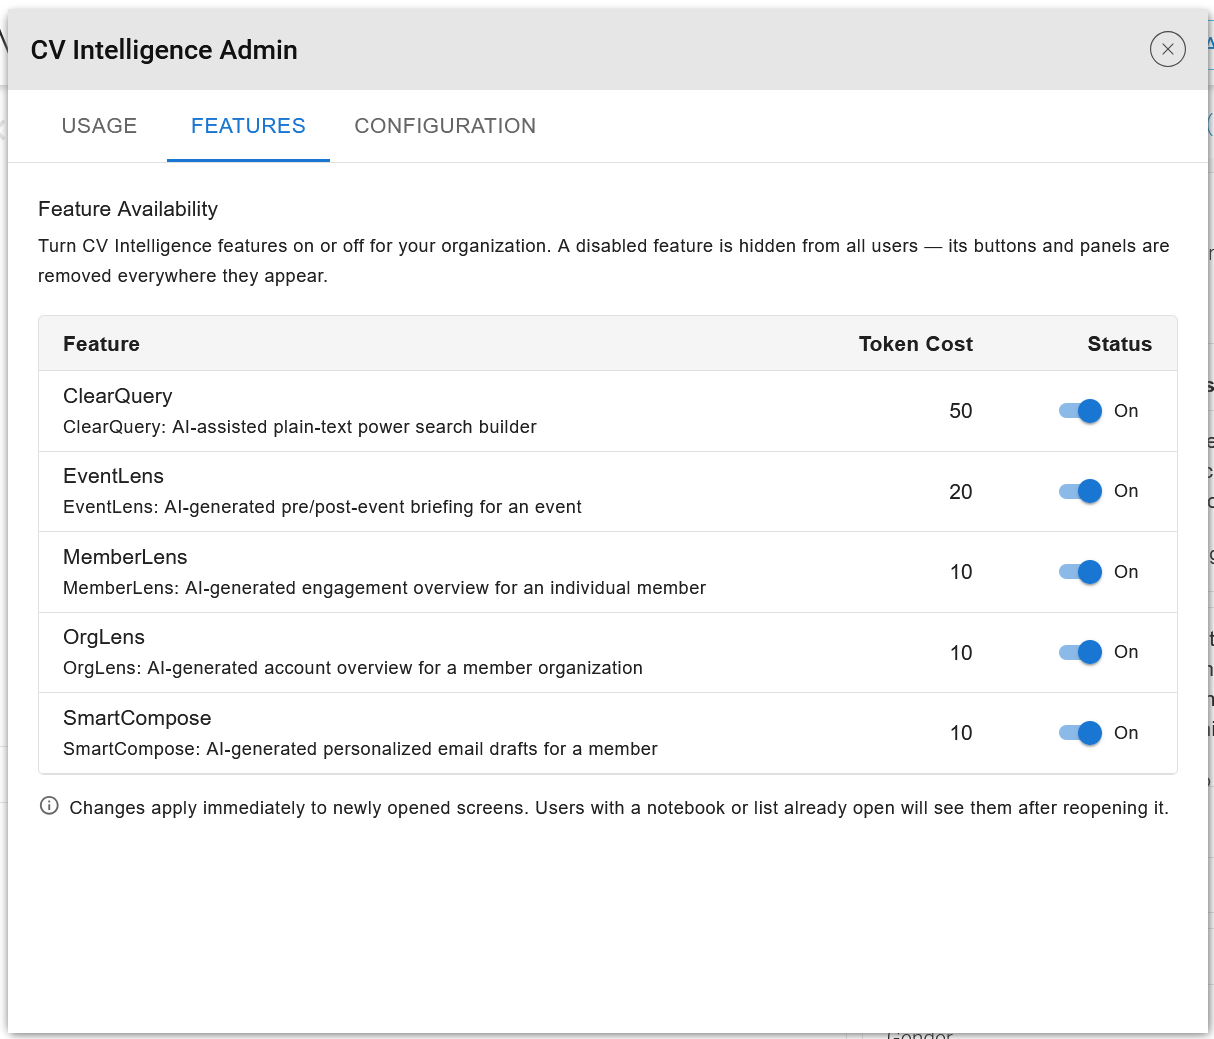Switch off the OrgLens feature

(1080, 652)
